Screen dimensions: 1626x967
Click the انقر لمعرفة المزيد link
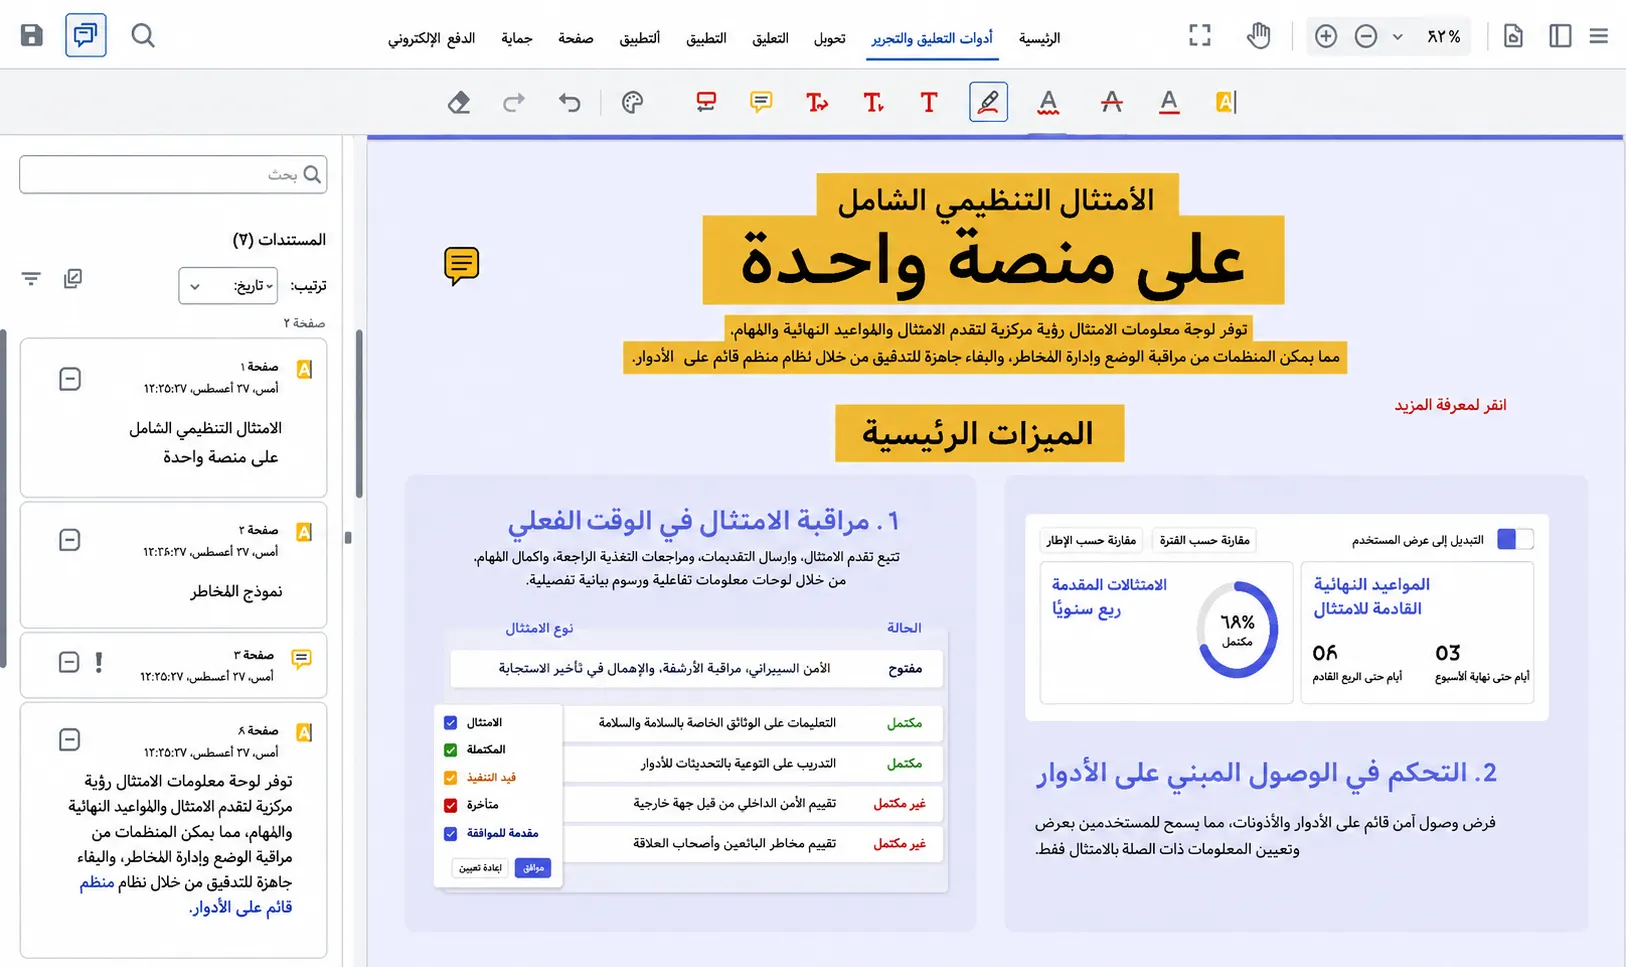(x=1450, y=405)
